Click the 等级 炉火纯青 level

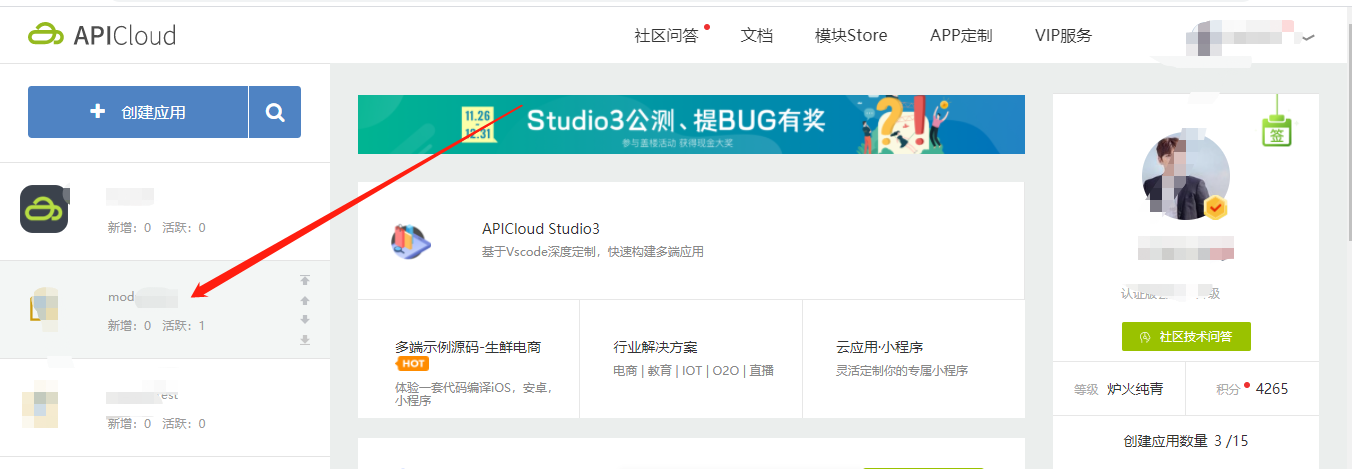[1118, 389]
